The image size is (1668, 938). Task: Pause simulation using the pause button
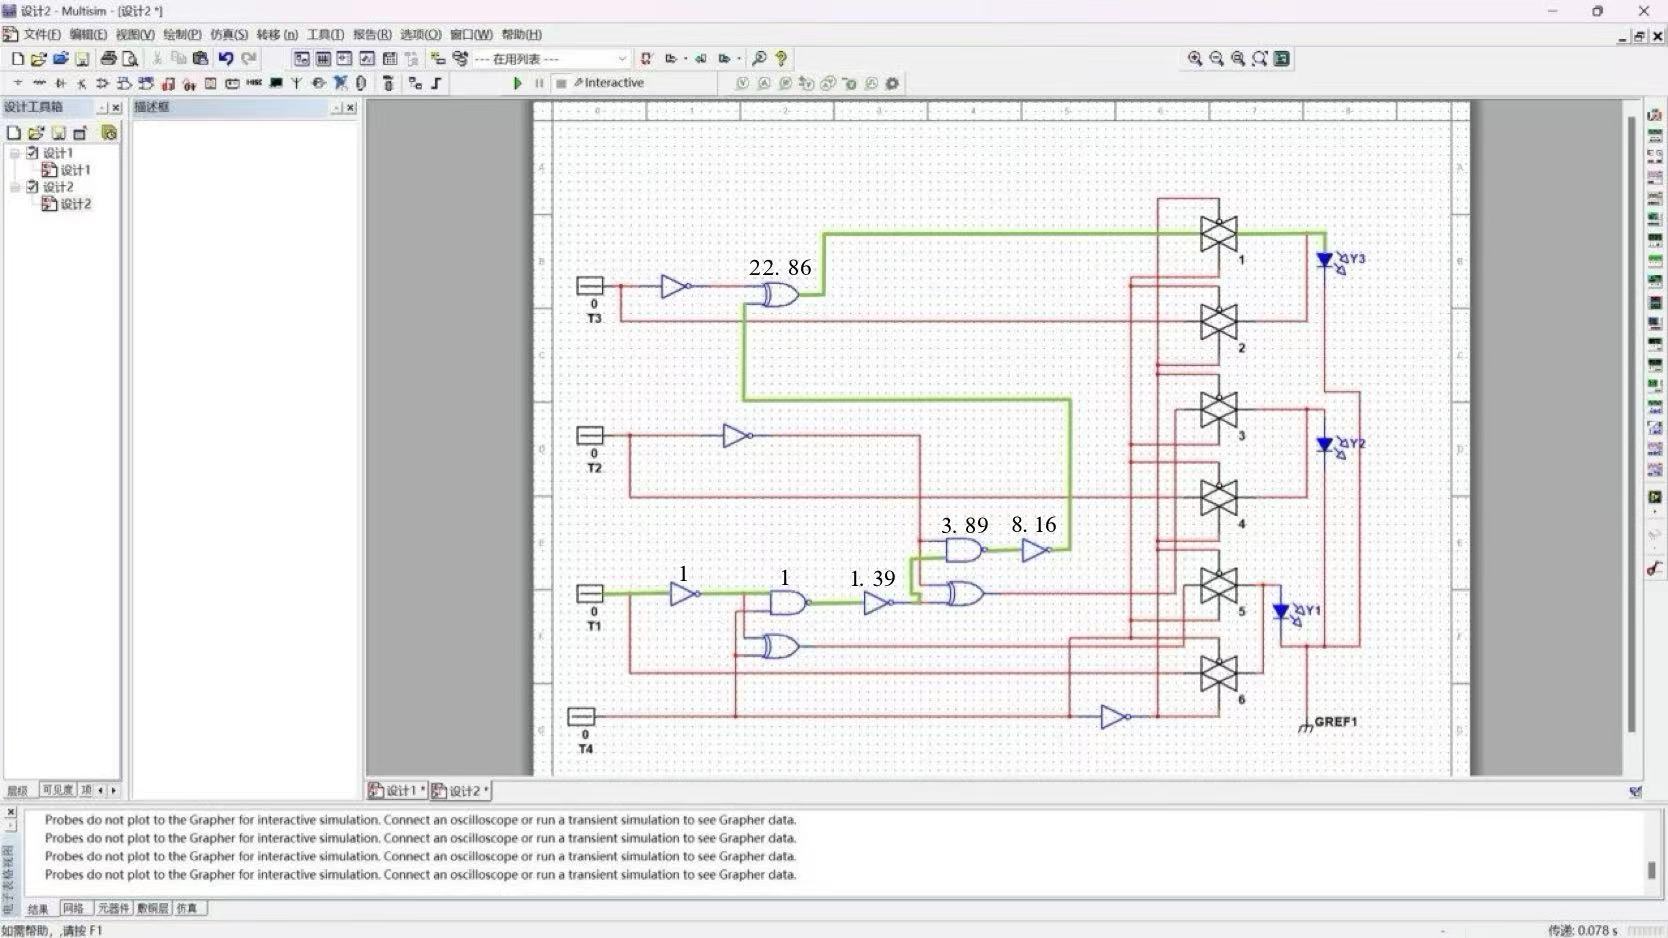539,83
